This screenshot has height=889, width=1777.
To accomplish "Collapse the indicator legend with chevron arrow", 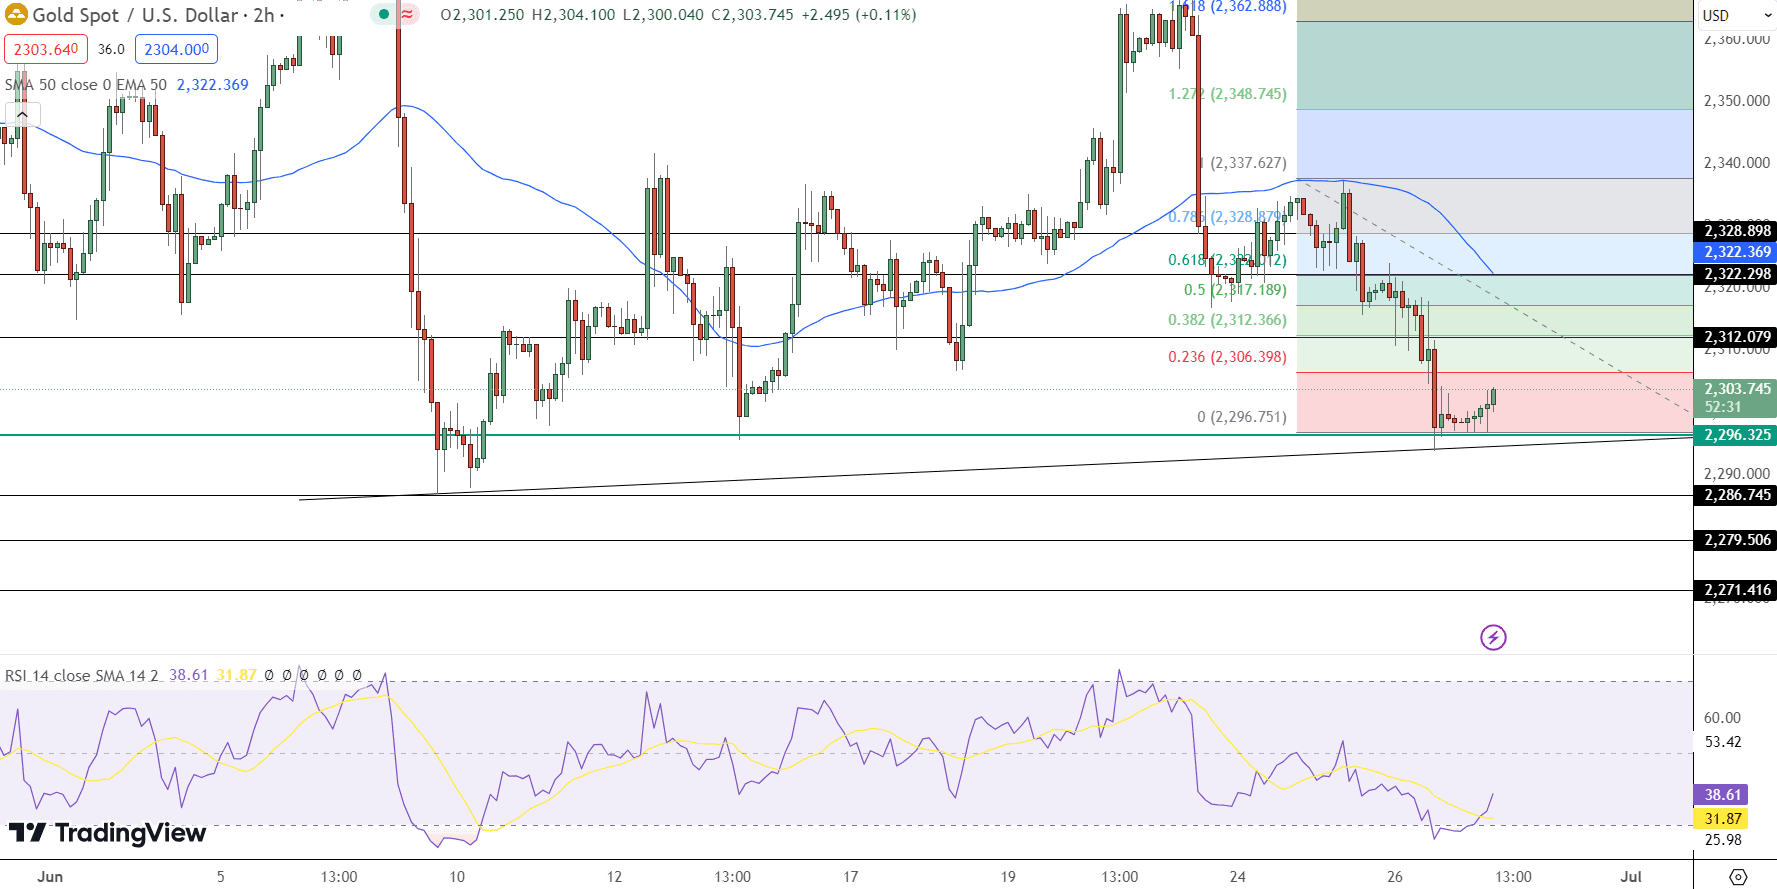I will 22,114.
